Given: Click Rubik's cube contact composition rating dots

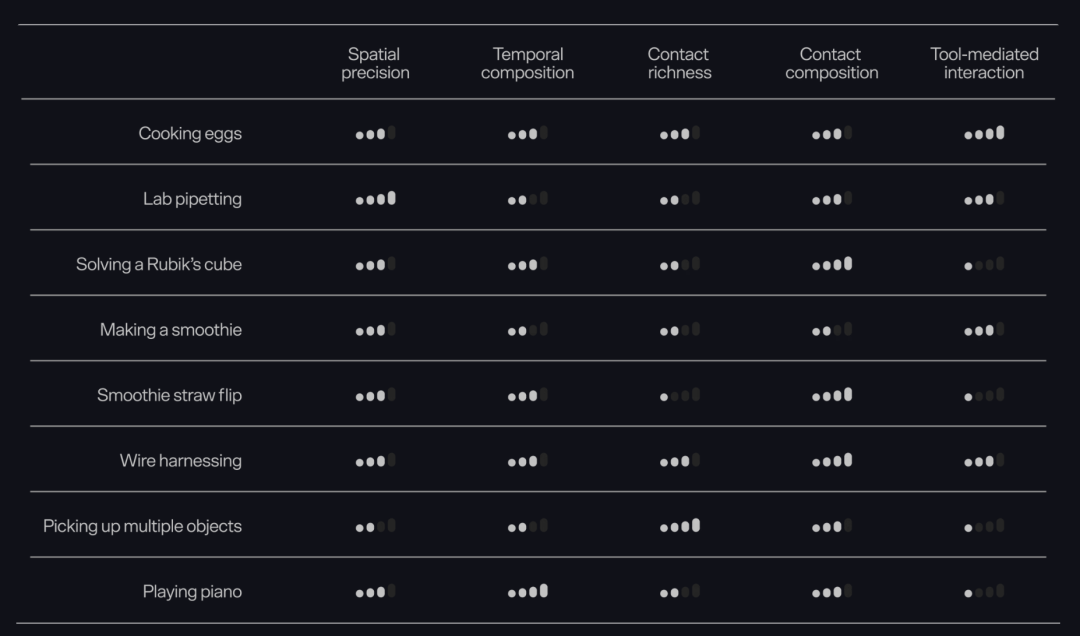Looking at the screenshot, I should 832,264.
